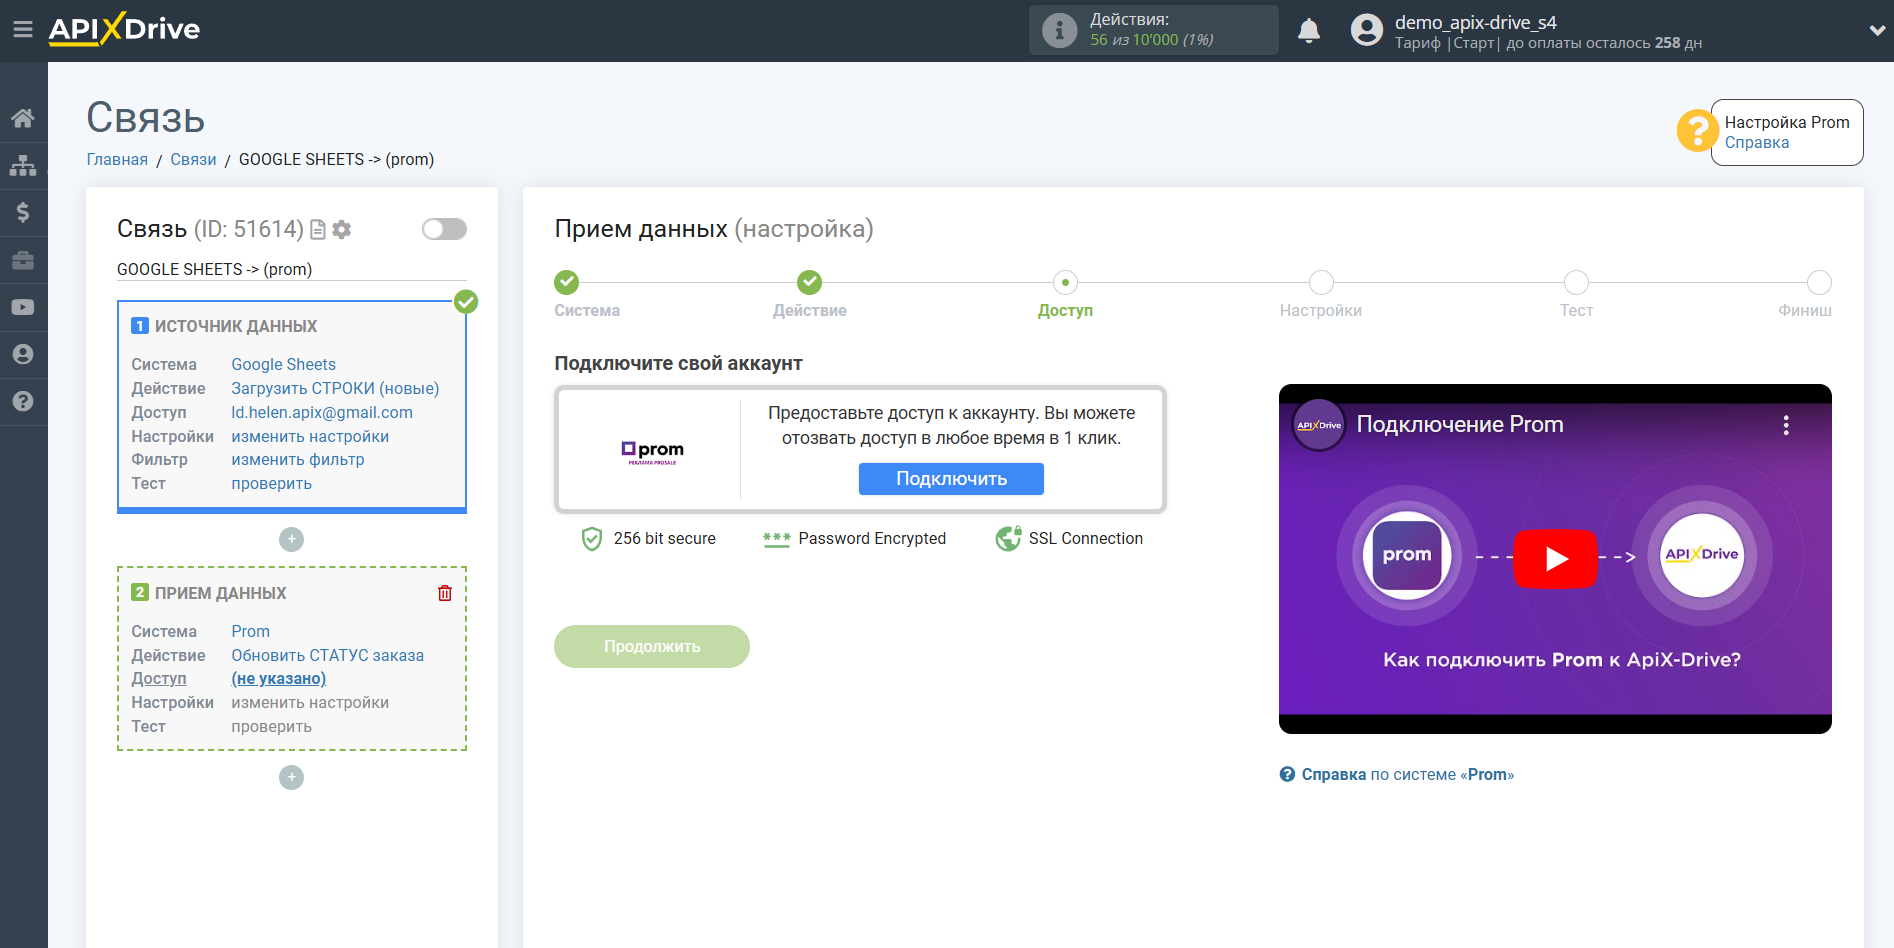
Task: Expand the account dropdown arrow
Action: click(x=1876, y=30)
